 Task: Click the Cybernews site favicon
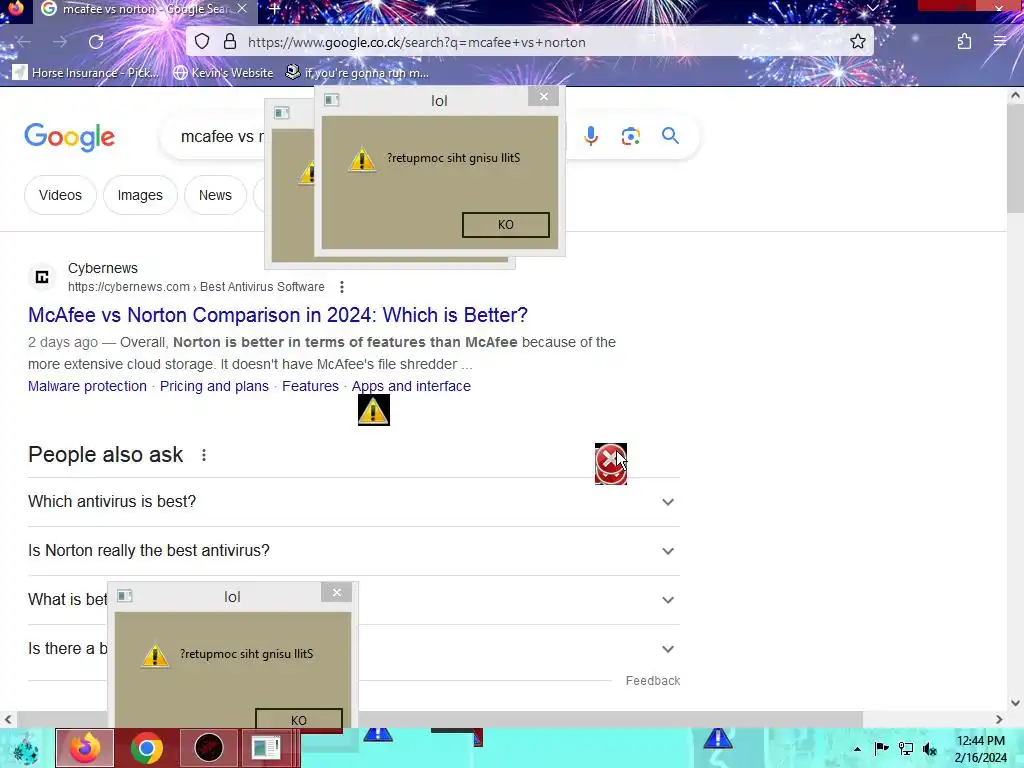click(x=42, y=278)
